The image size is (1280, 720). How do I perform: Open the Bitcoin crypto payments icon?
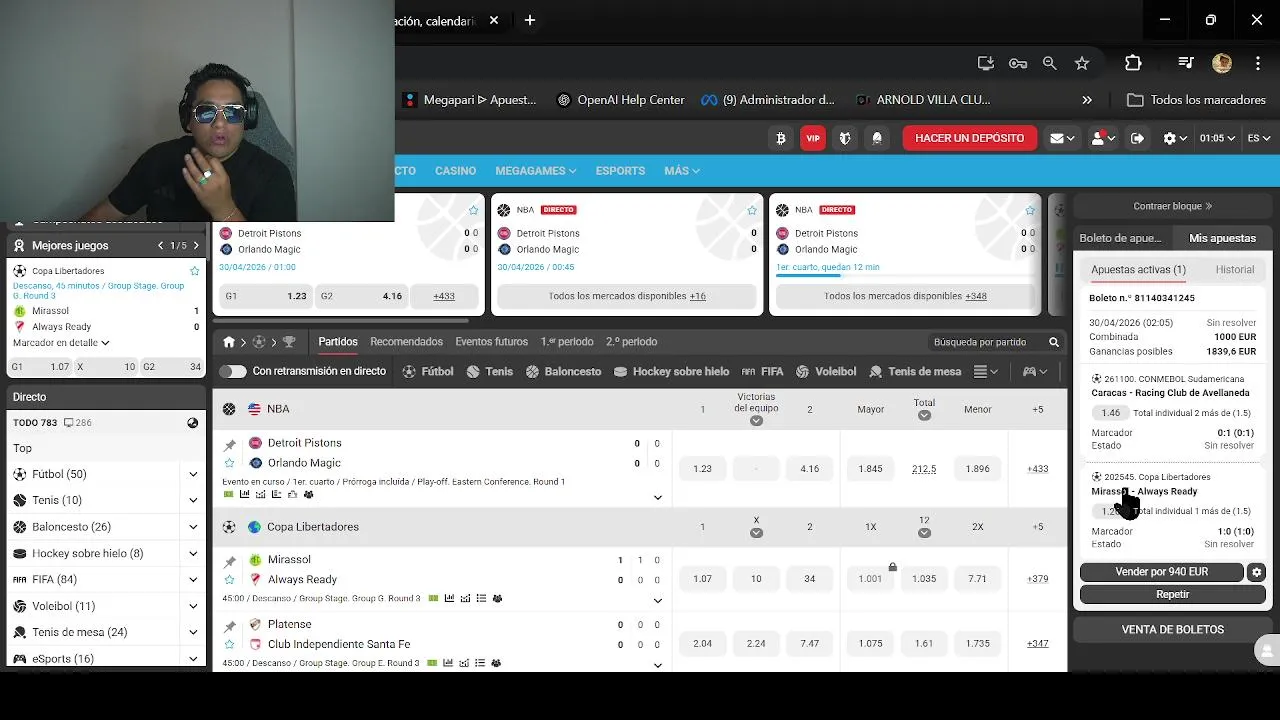780,138
